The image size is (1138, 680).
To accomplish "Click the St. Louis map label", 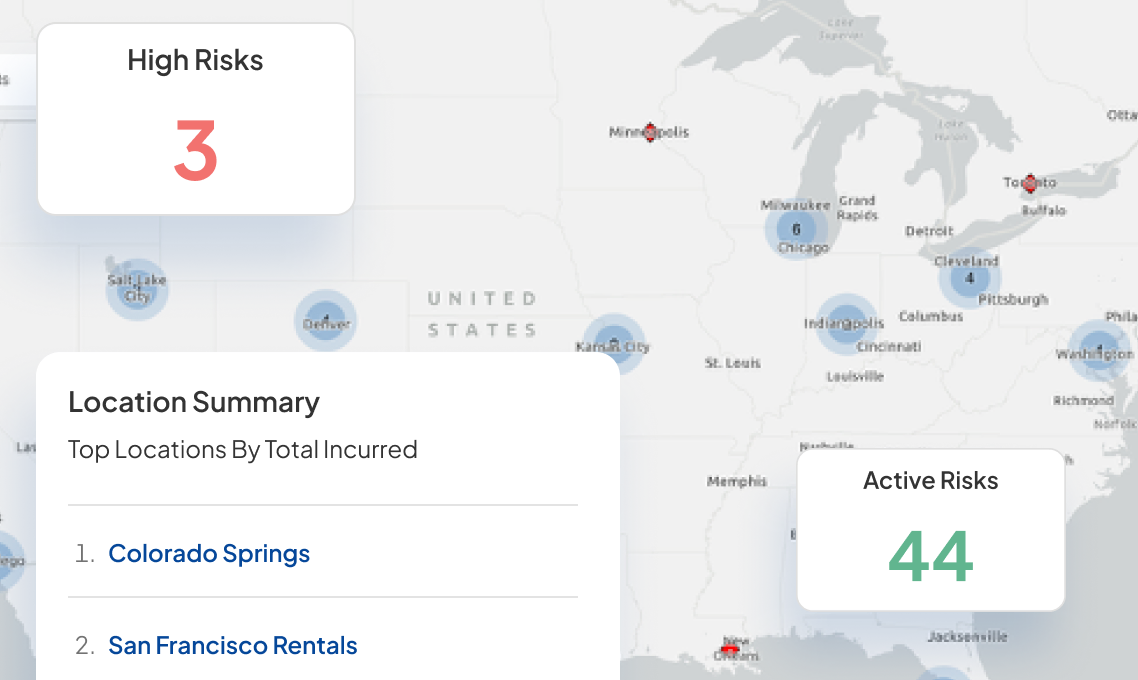I will (x=733, y=362).
